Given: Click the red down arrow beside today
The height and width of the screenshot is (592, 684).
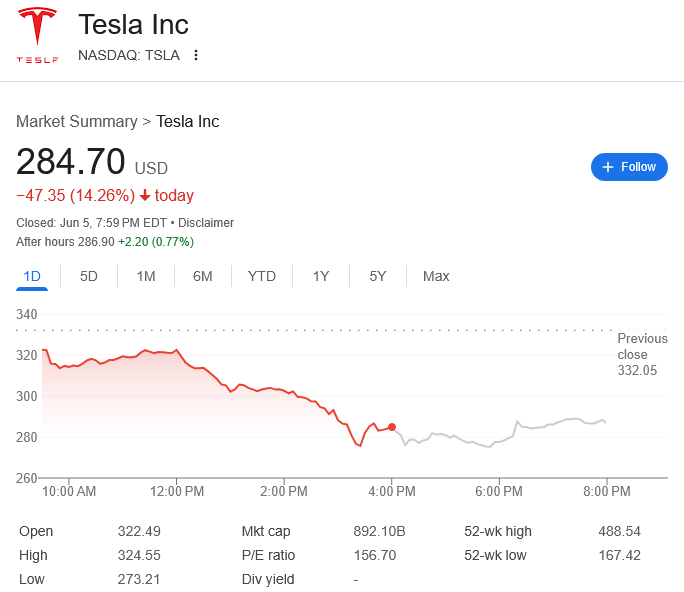Looking at the screenshot, I should [145, 196].
